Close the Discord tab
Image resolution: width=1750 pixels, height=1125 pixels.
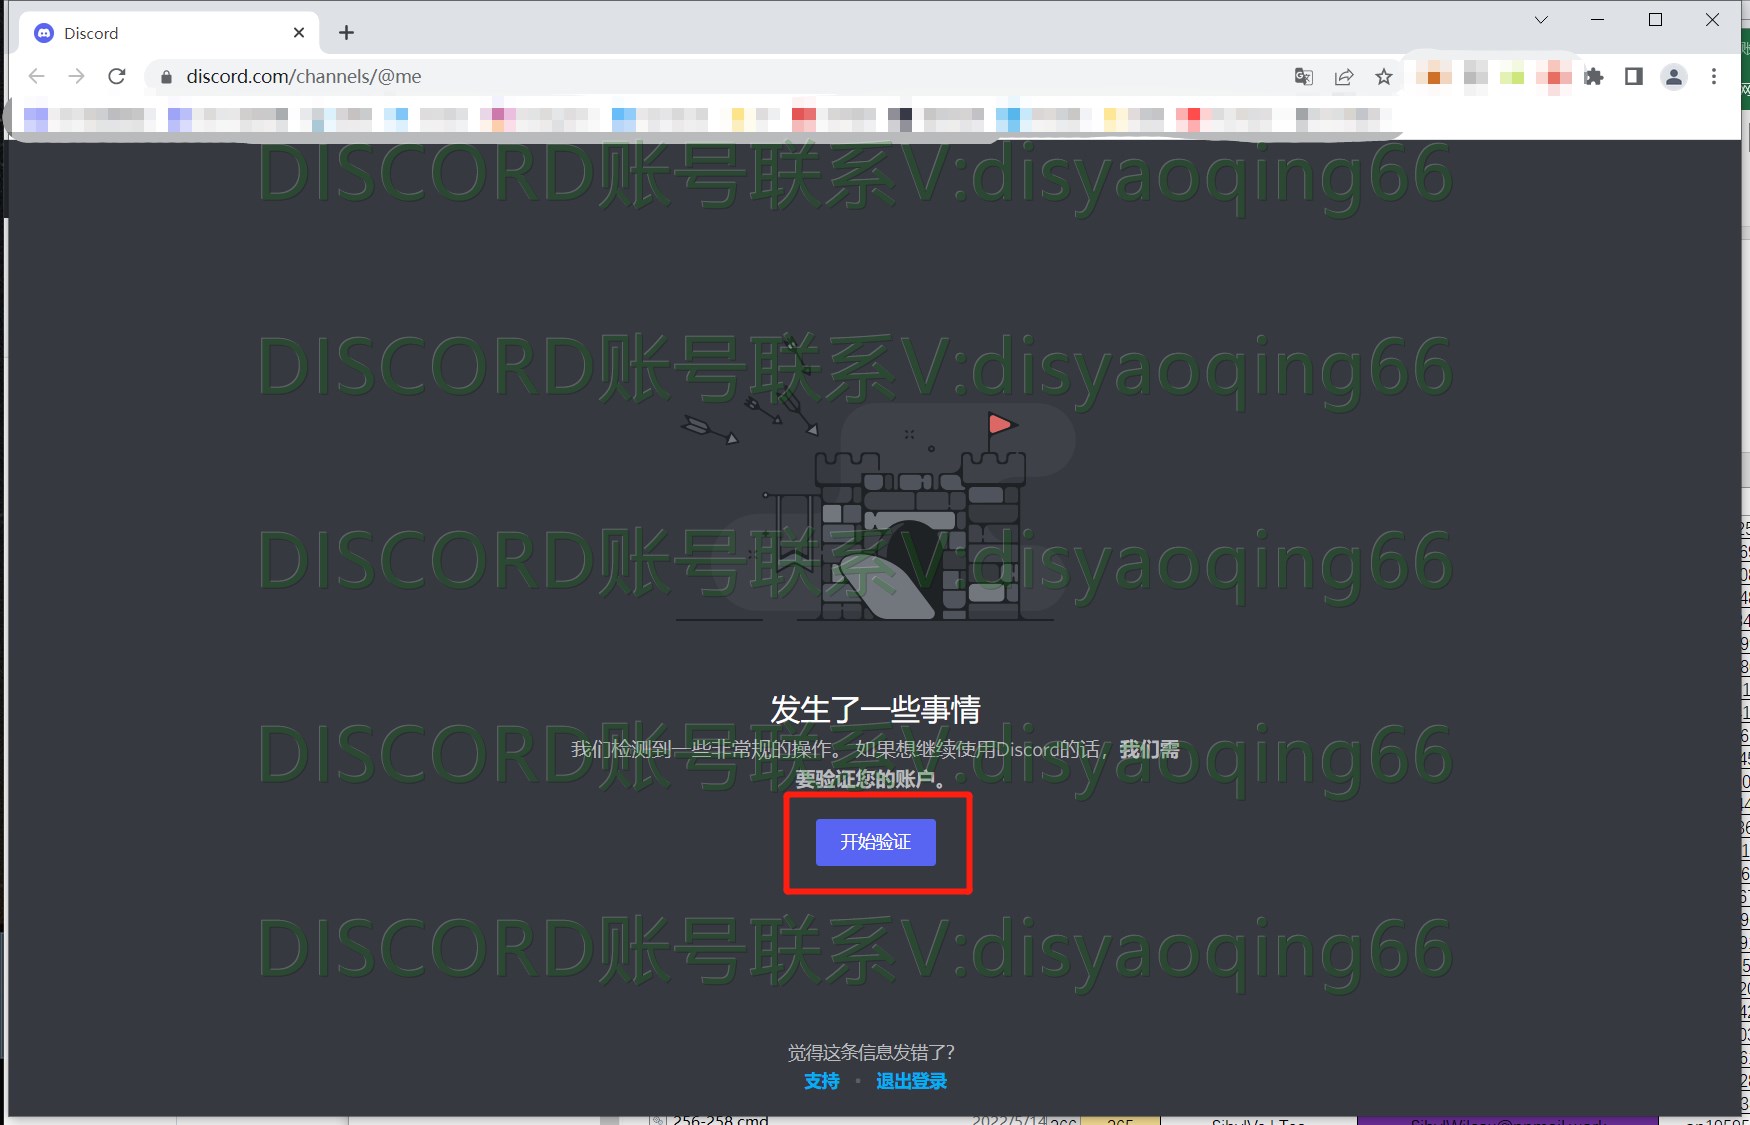(299, 33)
